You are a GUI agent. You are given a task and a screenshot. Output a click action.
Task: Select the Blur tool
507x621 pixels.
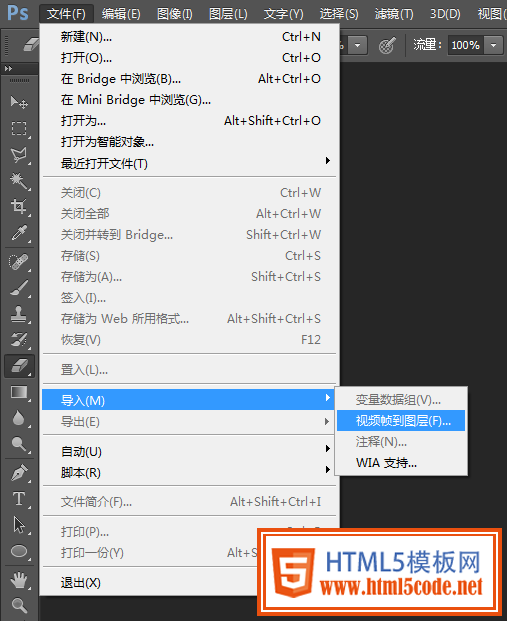(x=19, y=418)
